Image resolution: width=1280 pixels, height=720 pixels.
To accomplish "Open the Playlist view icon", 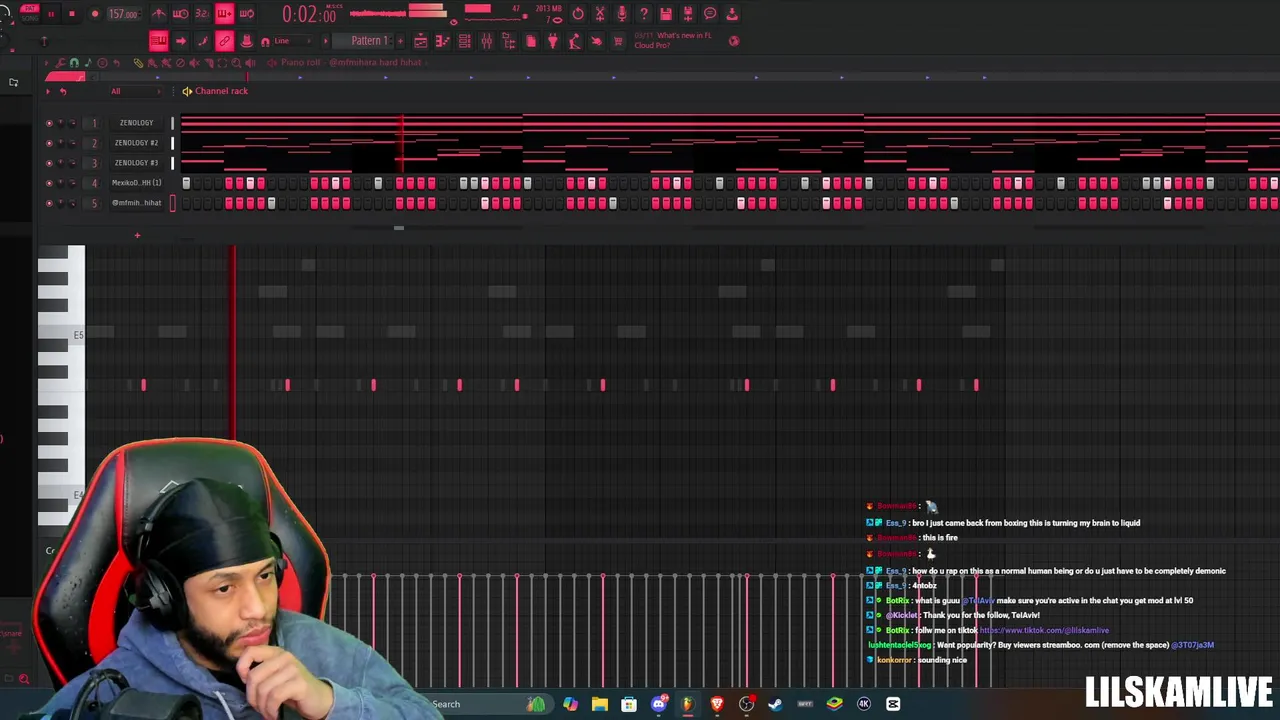I will tap(421, 41).
